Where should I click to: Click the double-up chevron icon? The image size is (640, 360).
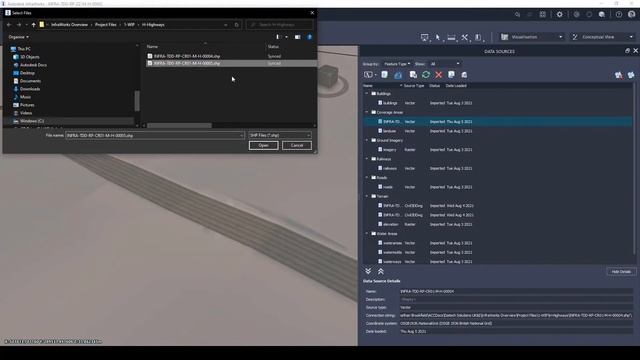pyautogui.click(x=381, y=271)
